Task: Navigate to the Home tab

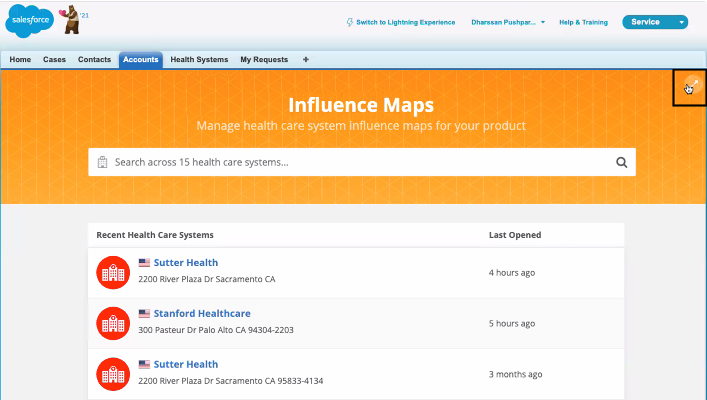Action: click(20, 60)
